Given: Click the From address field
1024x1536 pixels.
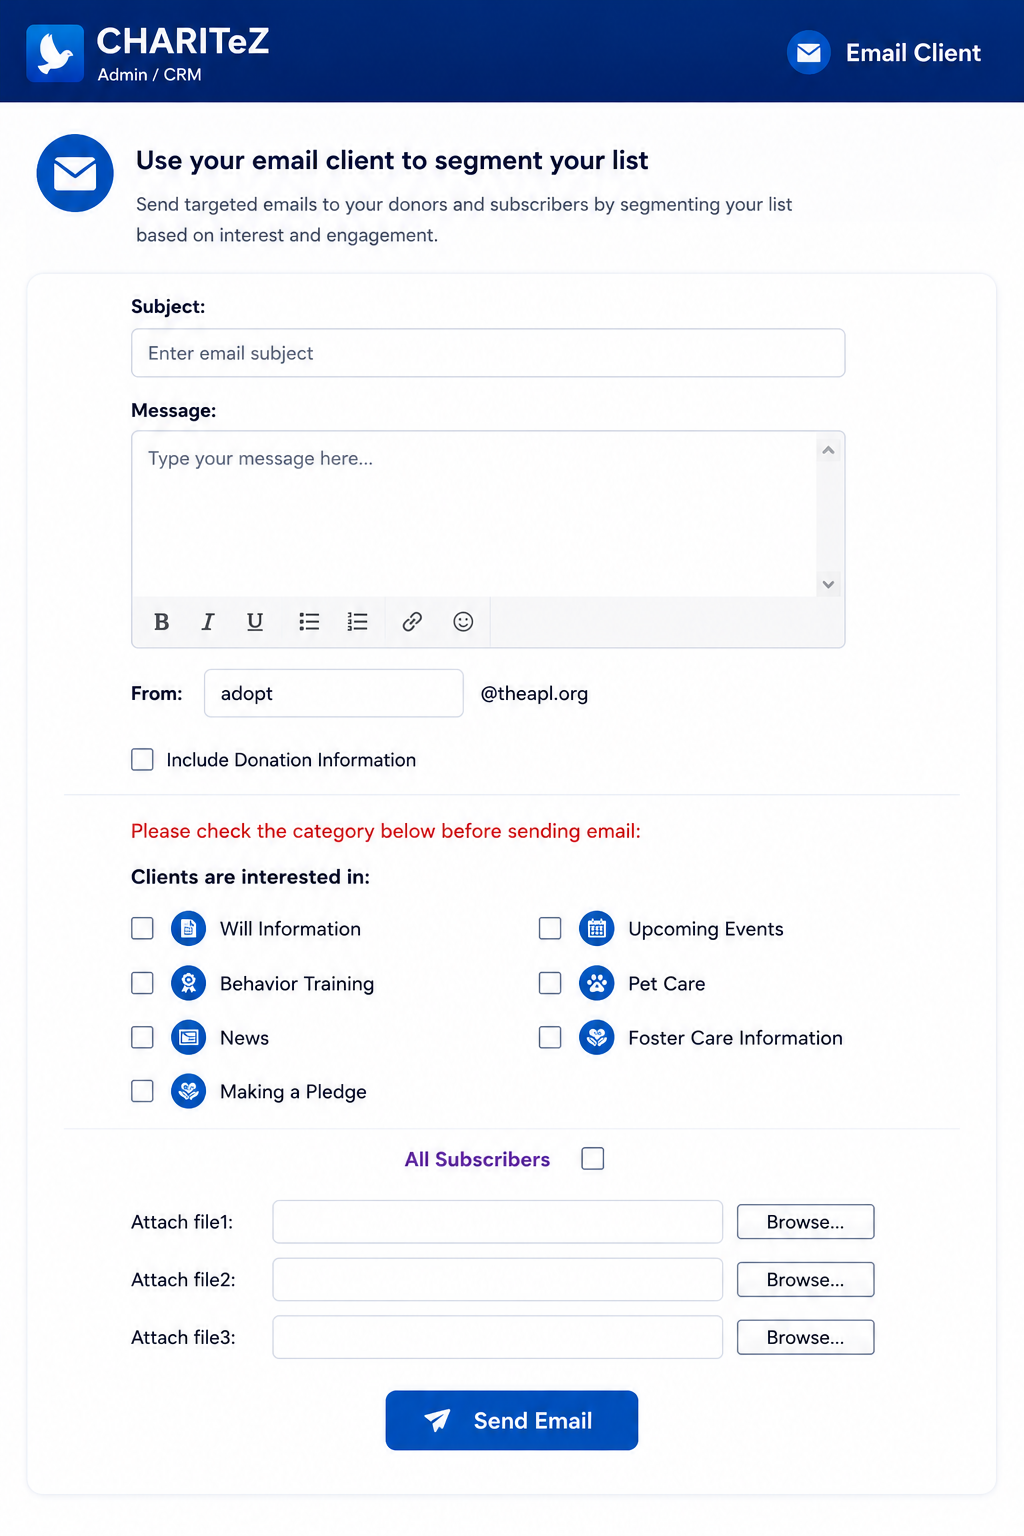Looking at the screenshot, I should 334,693.
